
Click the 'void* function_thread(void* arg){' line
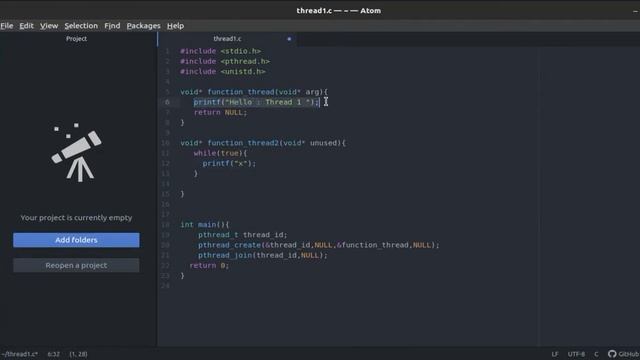coord(254,92)
